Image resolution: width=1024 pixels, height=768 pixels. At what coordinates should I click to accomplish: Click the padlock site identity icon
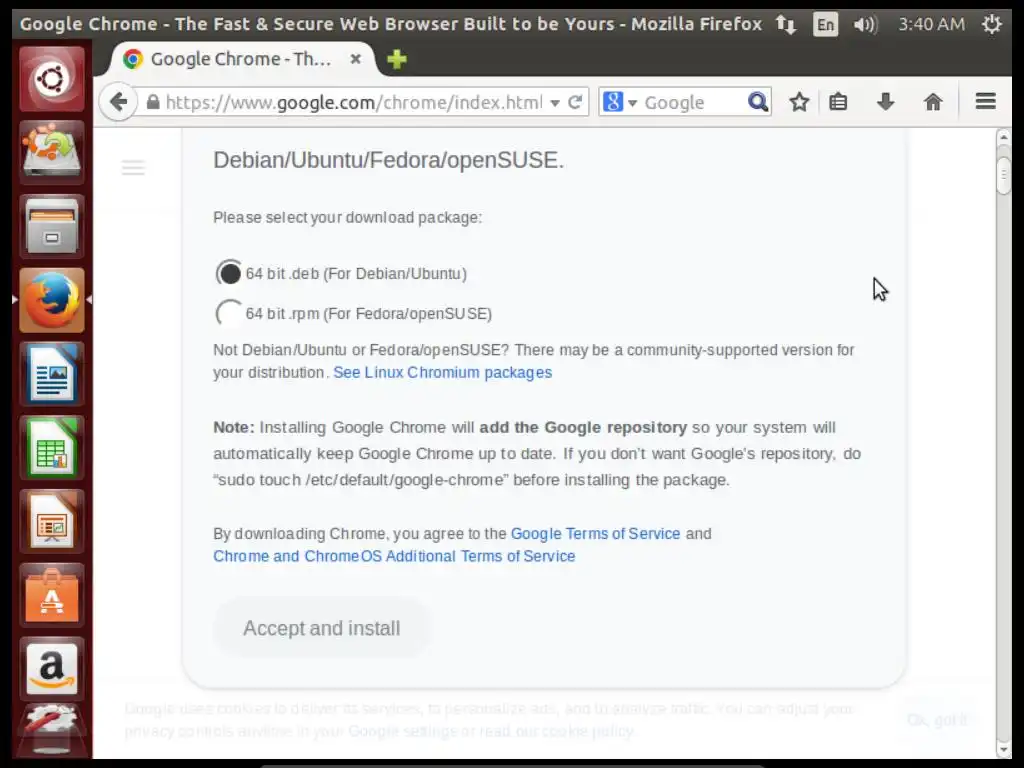pyautogui.click(x=153, y=103)
